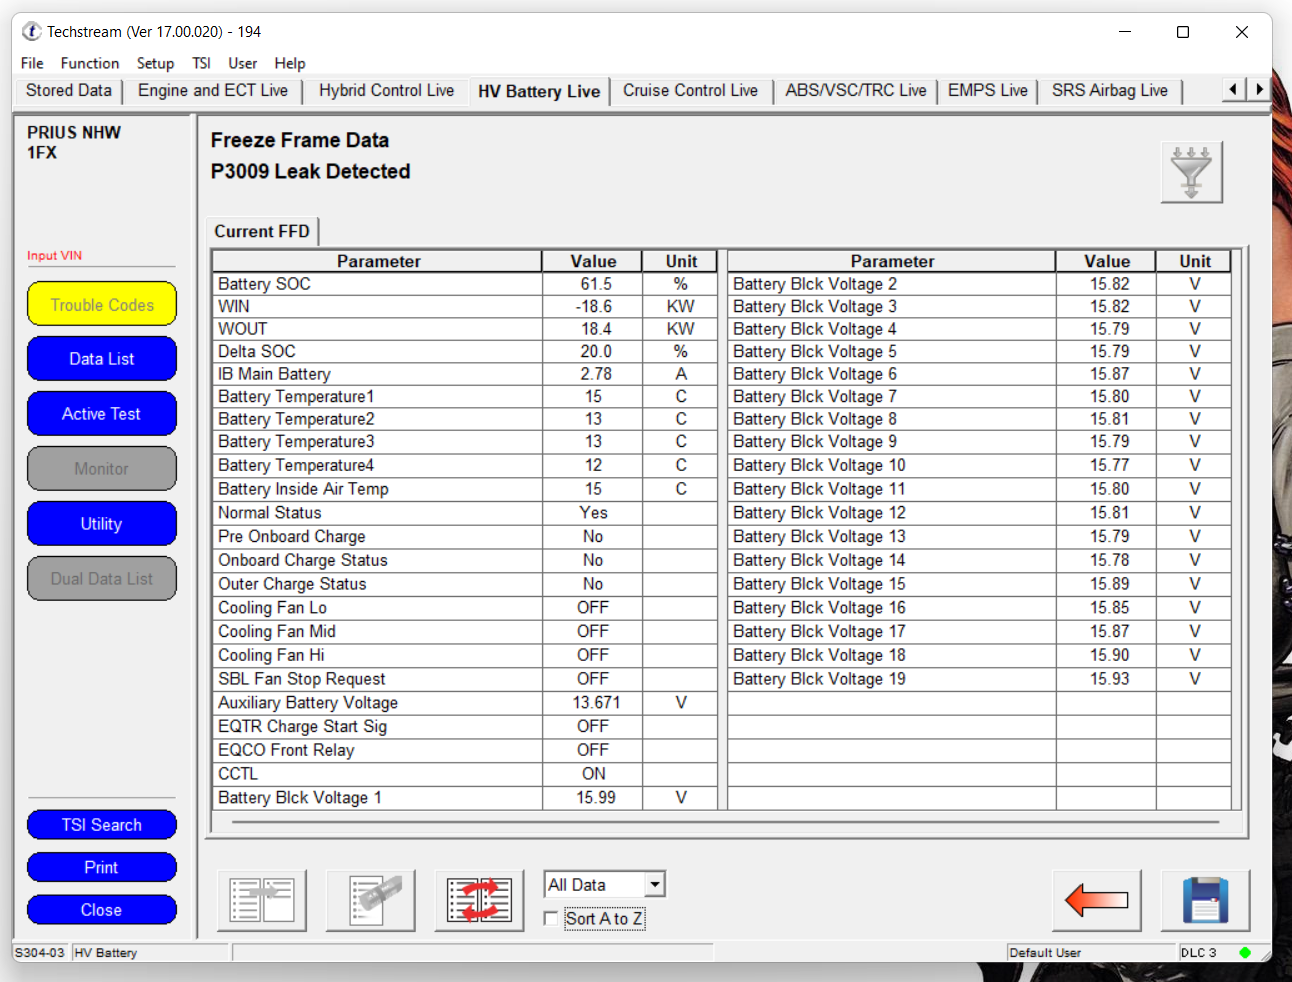Click the greyed Monitor button

pos(102,469)
